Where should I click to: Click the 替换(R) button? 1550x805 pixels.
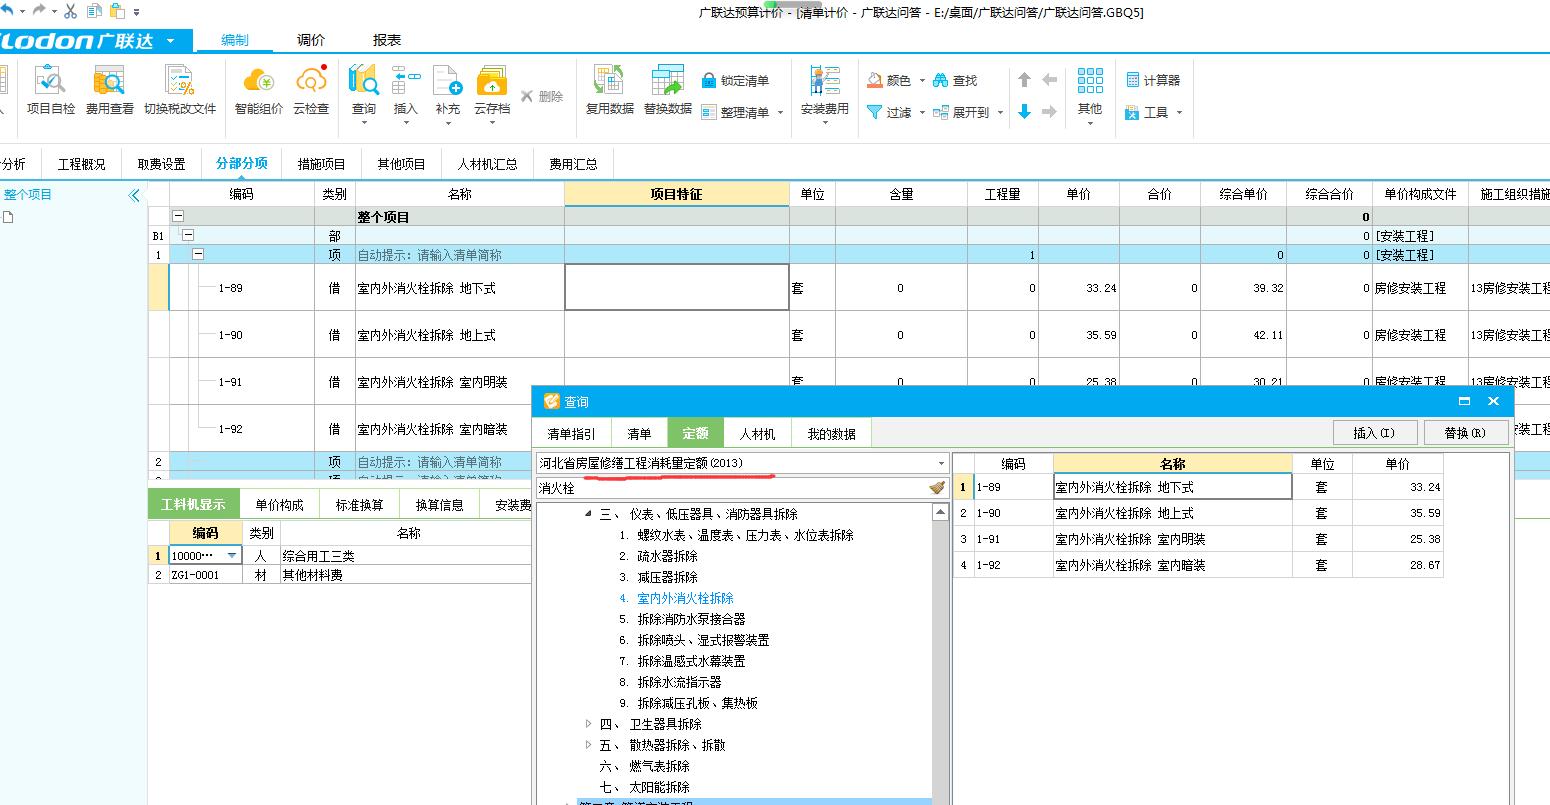pos(1465,432)
